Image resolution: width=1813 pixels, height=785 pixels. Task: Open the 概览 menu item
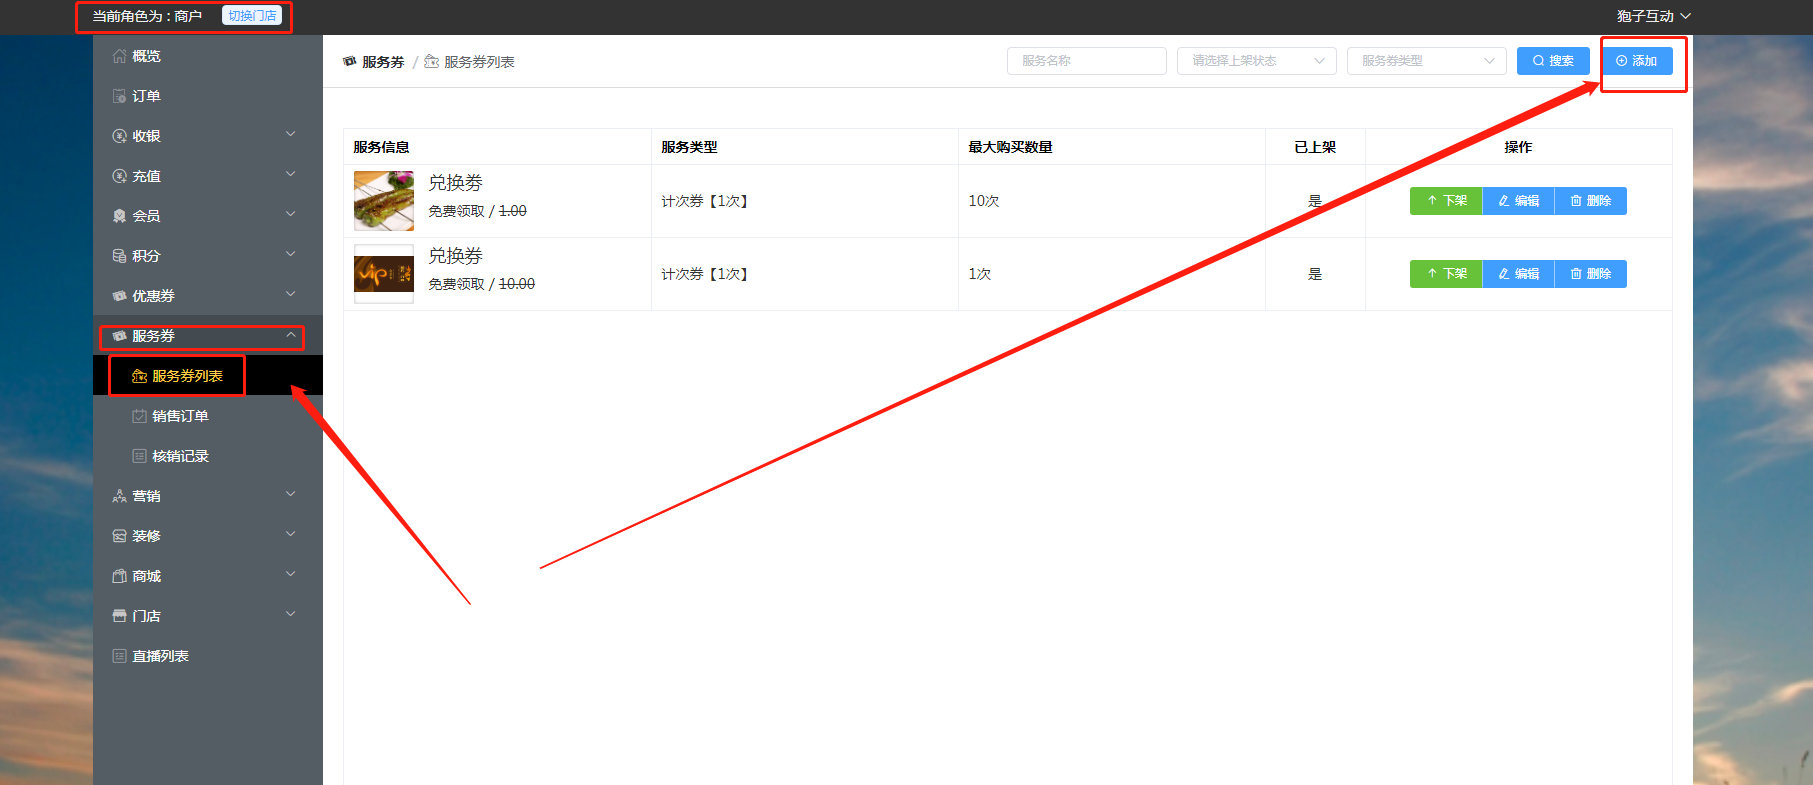pyautogui.click(x=208, y=56)
